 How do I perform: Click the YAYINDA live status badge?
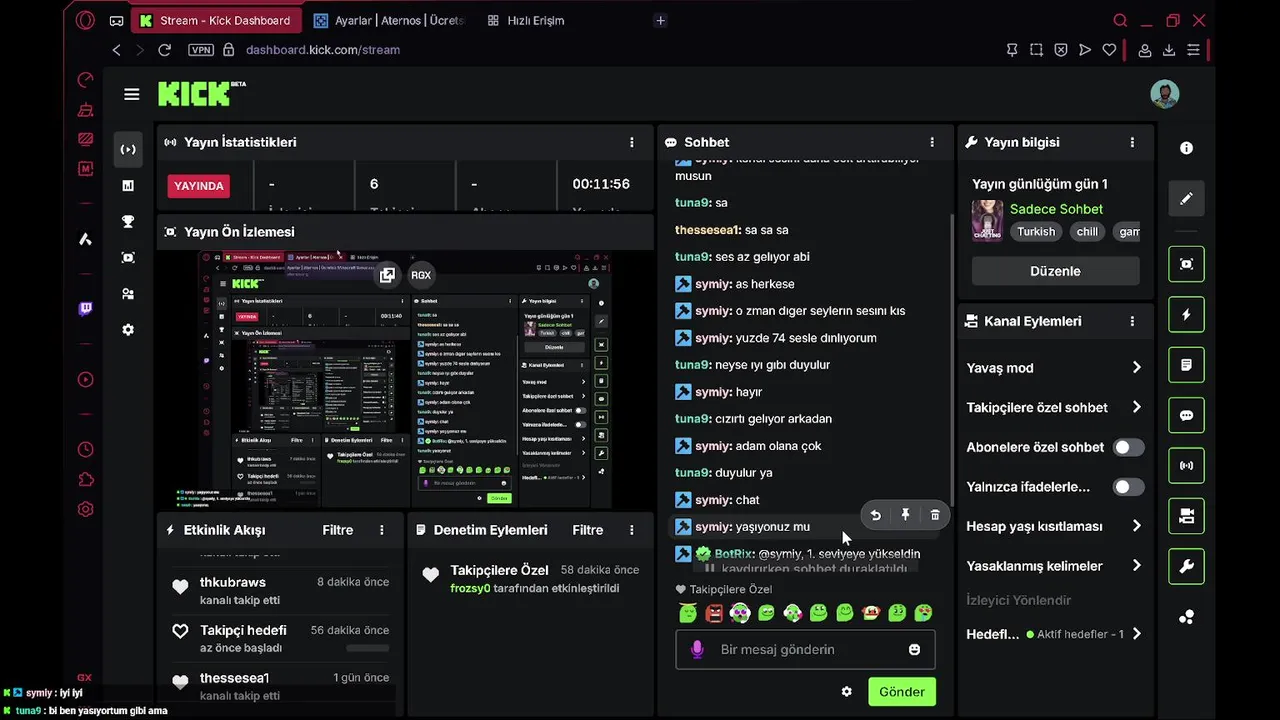point(199,186)
